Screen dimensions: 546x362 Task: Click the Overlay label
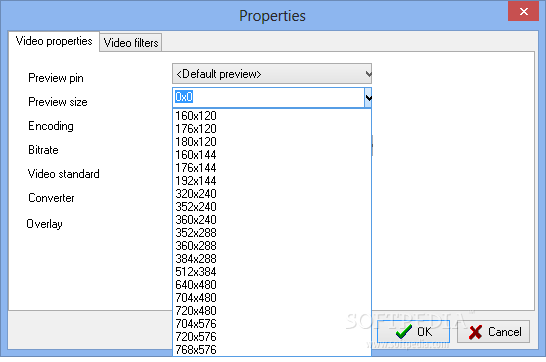pos(45,224)
